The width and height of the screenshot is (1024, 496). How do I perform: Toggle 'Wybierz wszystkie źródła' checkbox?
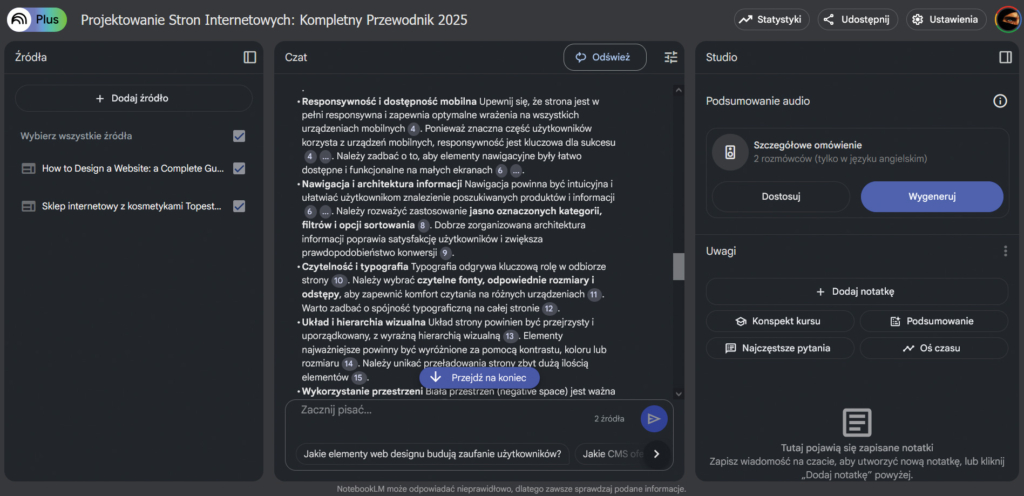[239, 136]
